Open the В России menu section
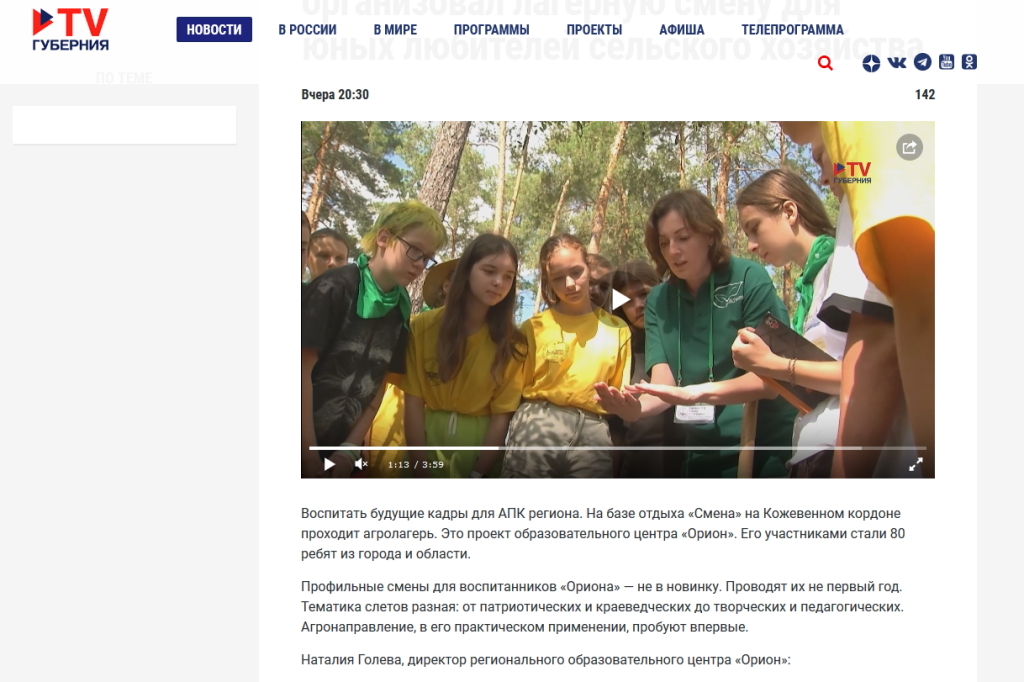This screenshot has height=682, width=1024. [308, 29]
